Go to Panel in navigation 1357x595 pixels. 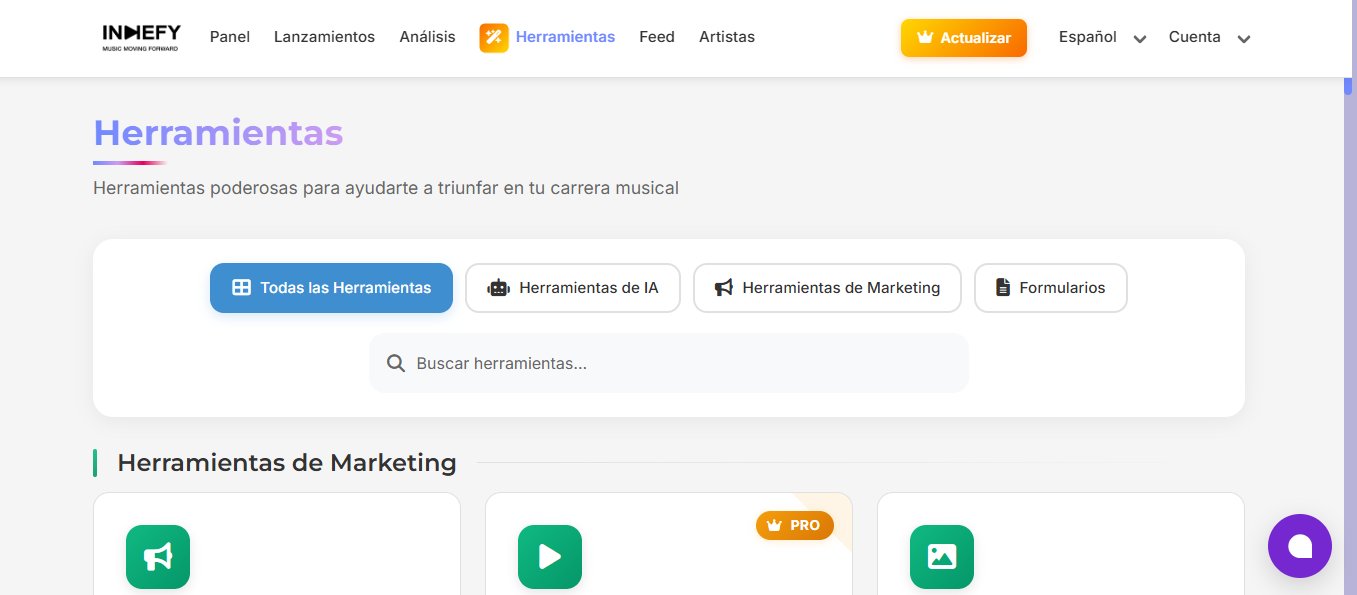(229, 37)
